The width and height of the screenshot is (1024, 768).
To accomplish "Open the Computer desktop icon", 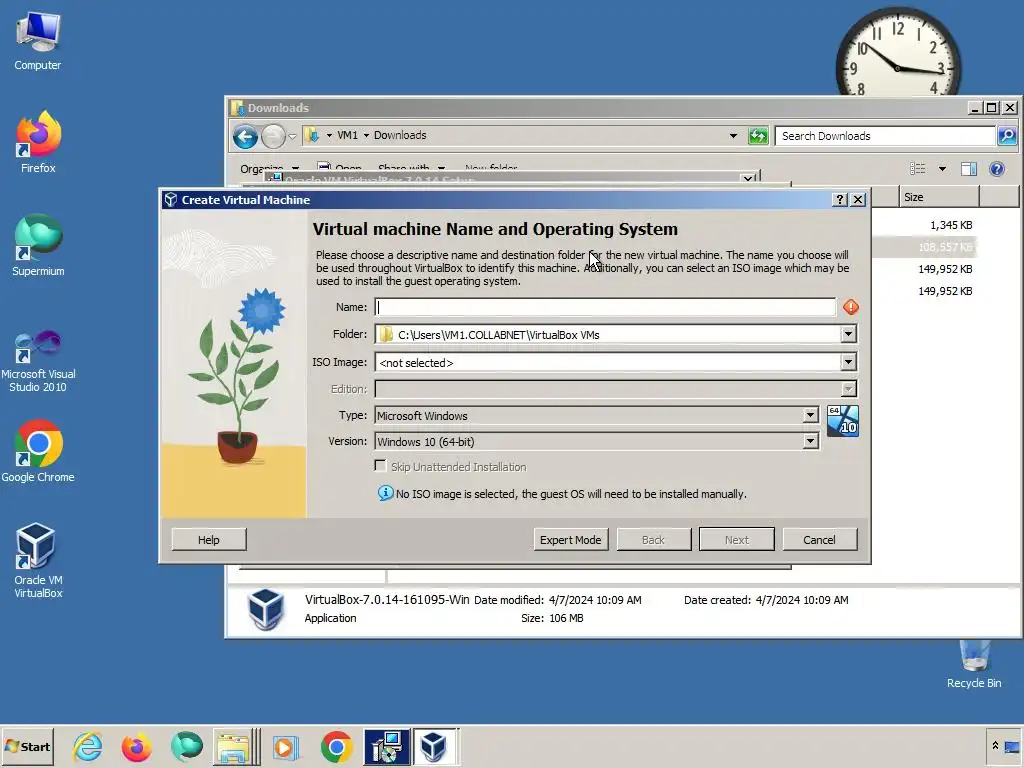I will pyautogui.click(x=37, y=42).
